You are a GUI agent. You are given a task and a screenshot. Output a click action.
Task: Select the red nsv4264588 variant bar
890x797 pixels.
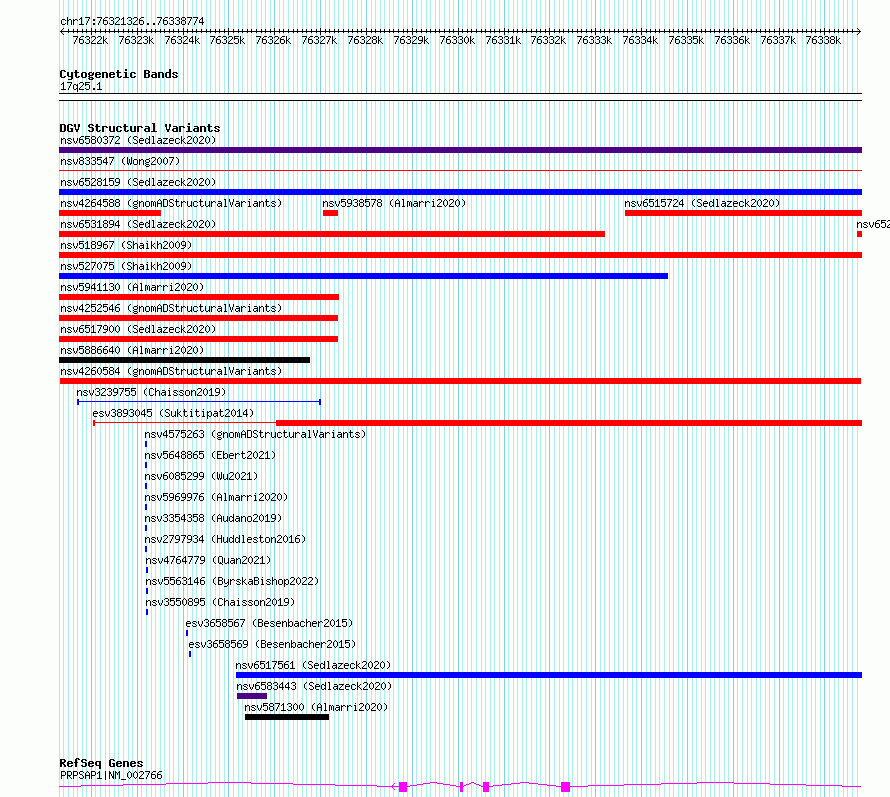tap(110, 213)
